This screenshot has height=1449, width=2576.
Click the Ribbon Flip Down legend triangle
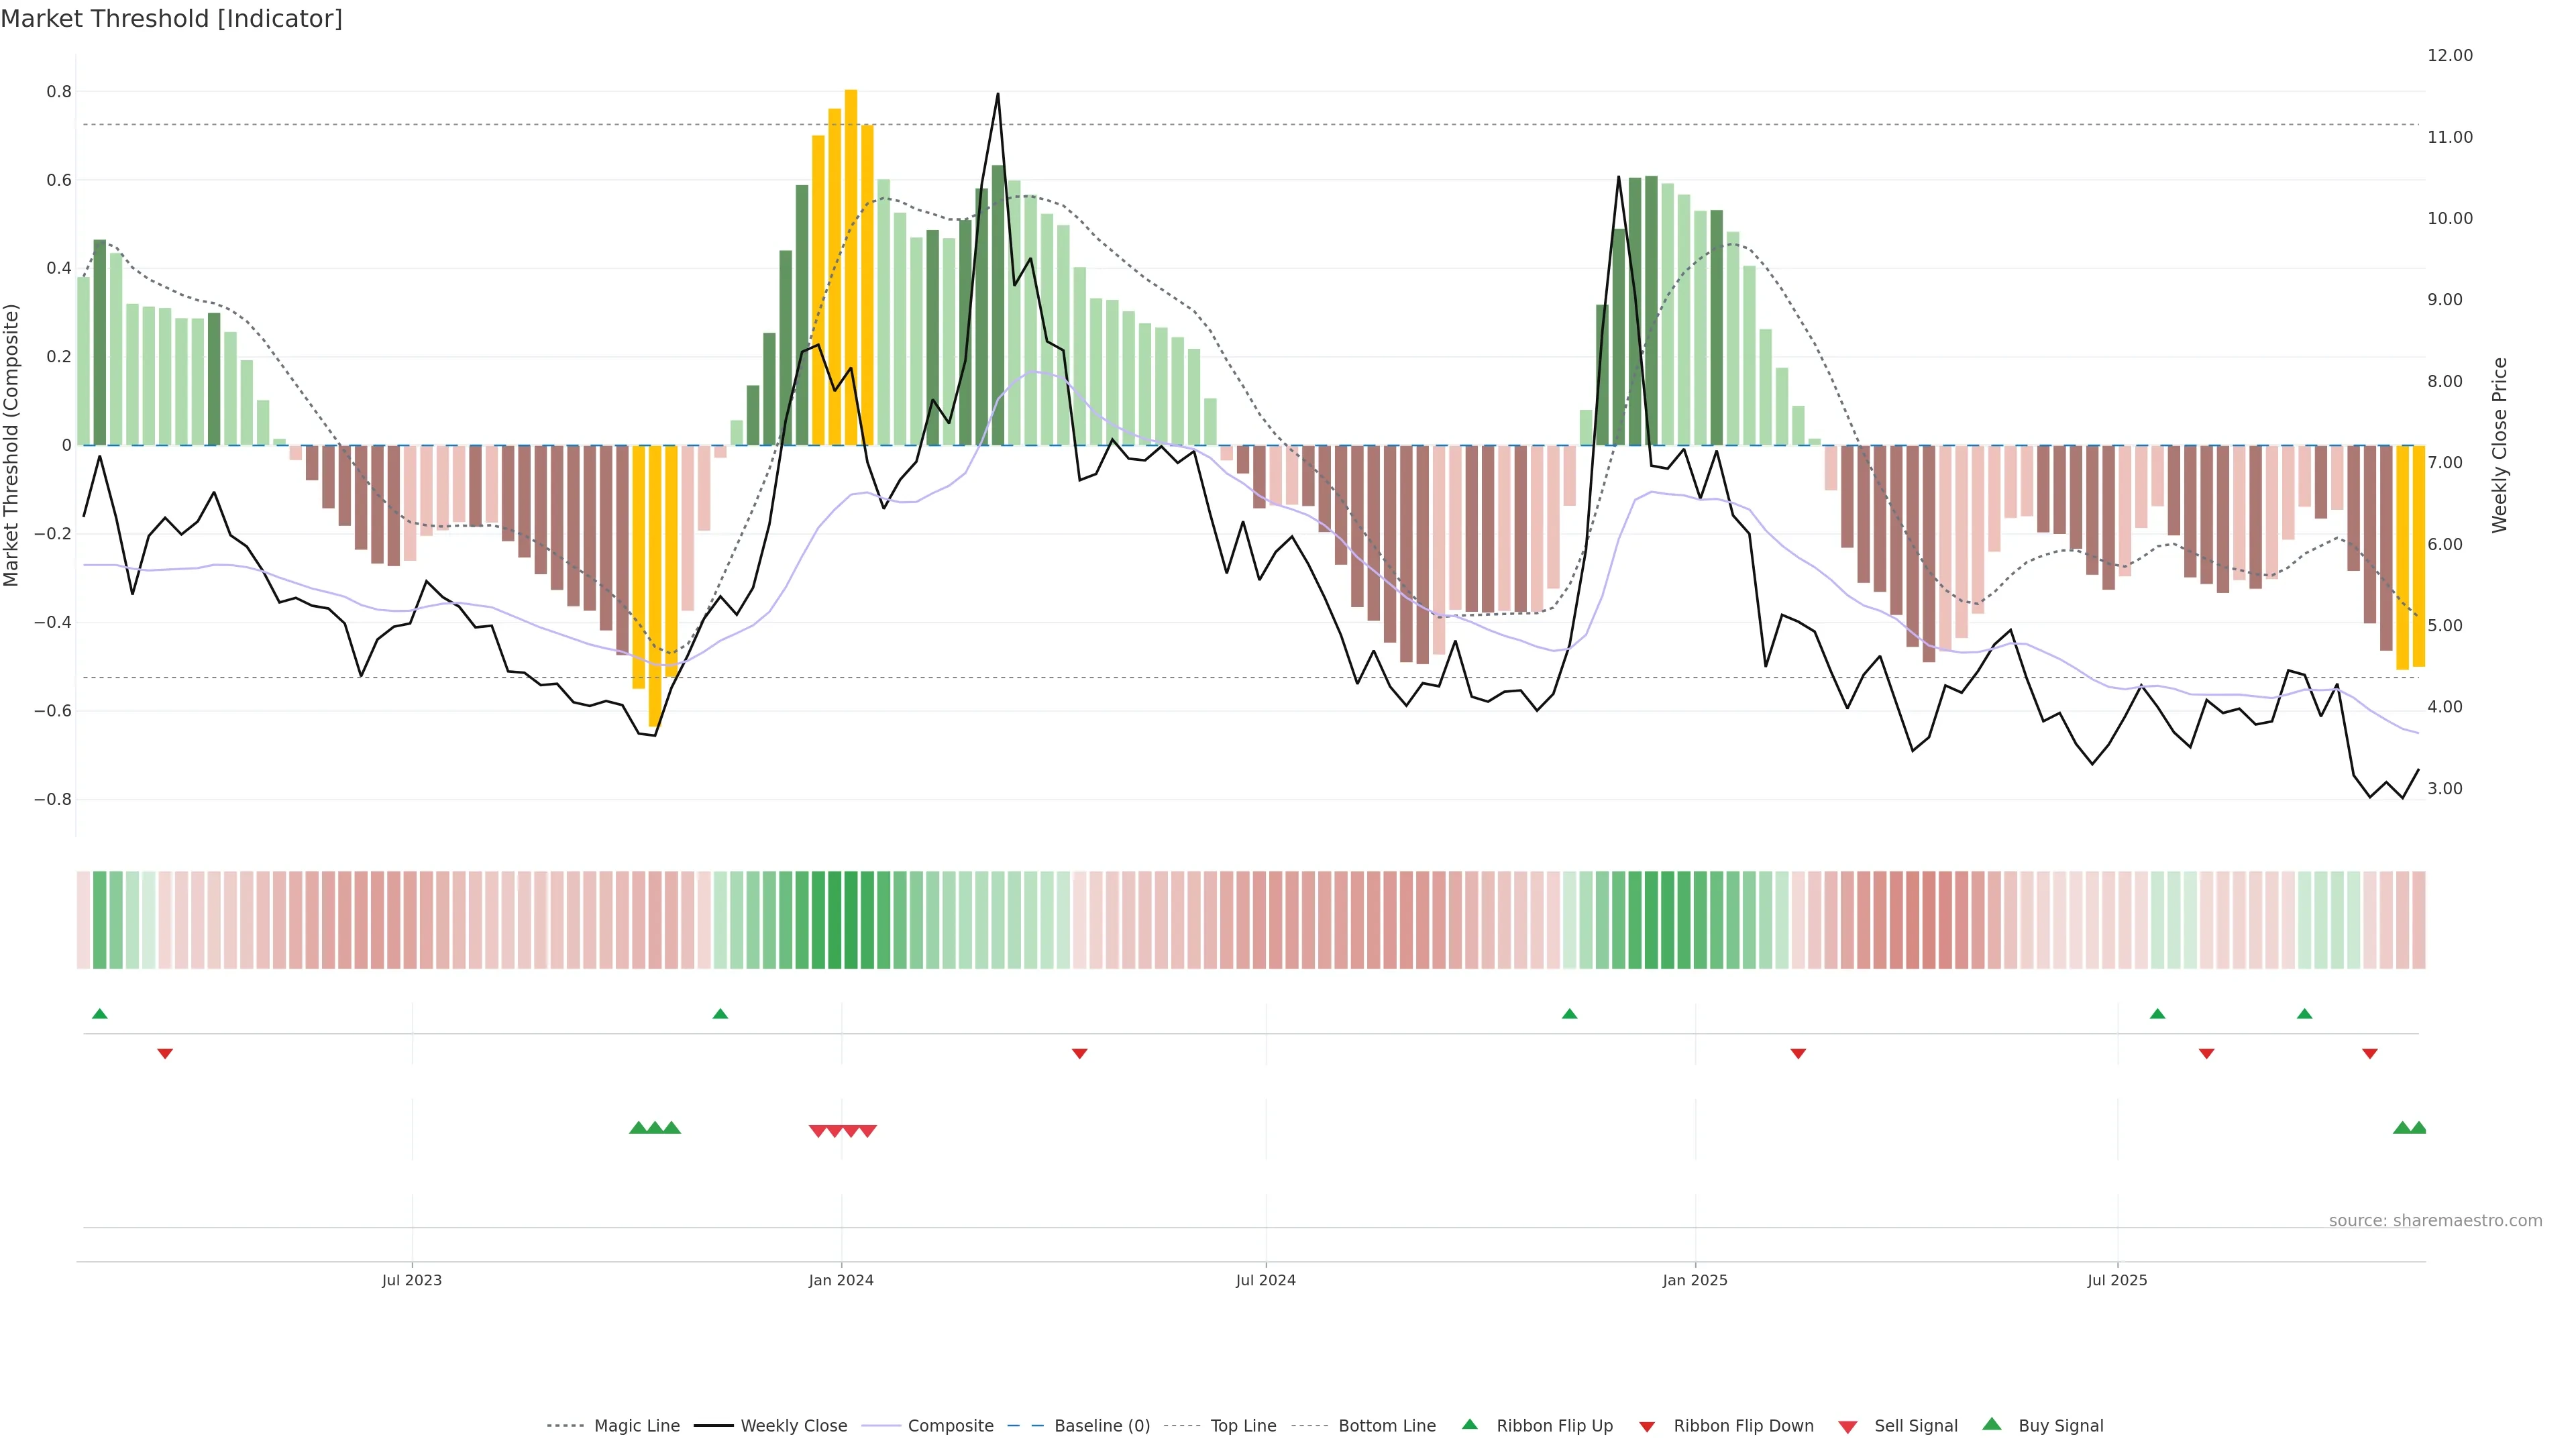pos(1647,1427)
